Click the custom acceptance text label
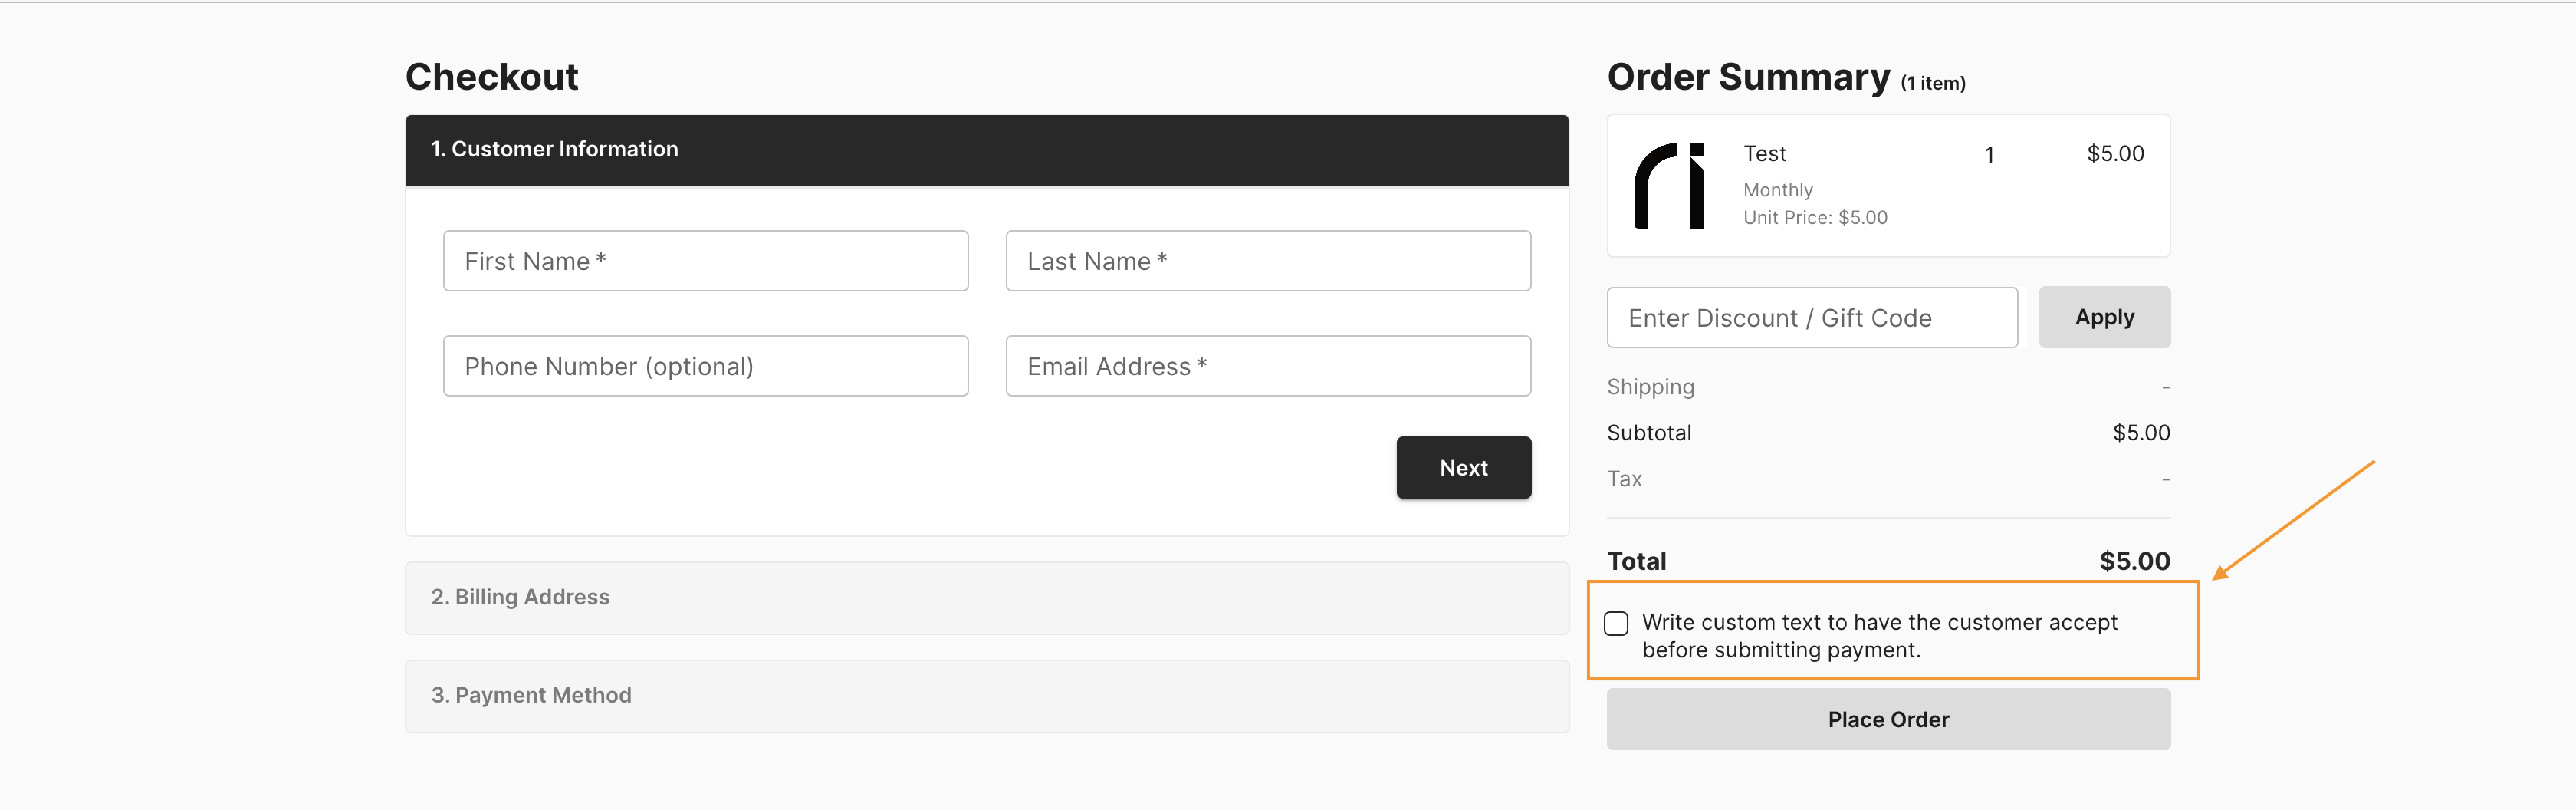2576x810 pixels. [1879, 636]
